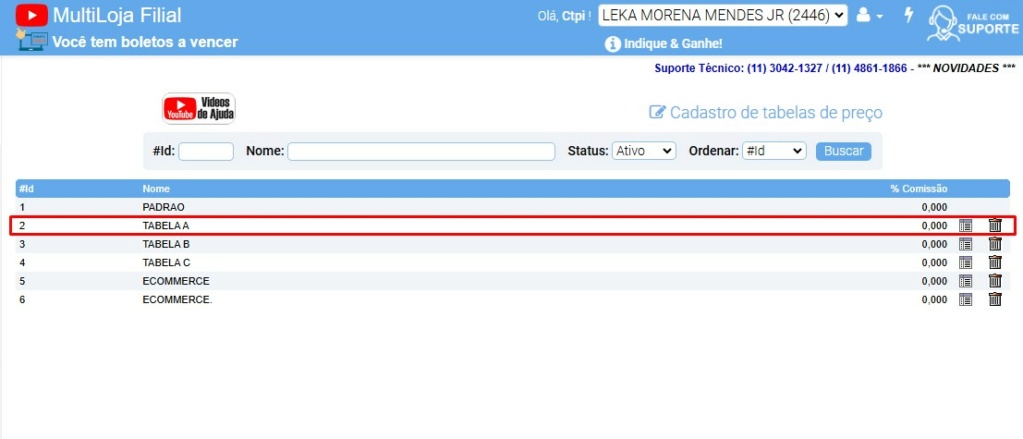Open price list icon for TABELA B
The width and height of the screenshot is (1023, 439).
(965, 244)
